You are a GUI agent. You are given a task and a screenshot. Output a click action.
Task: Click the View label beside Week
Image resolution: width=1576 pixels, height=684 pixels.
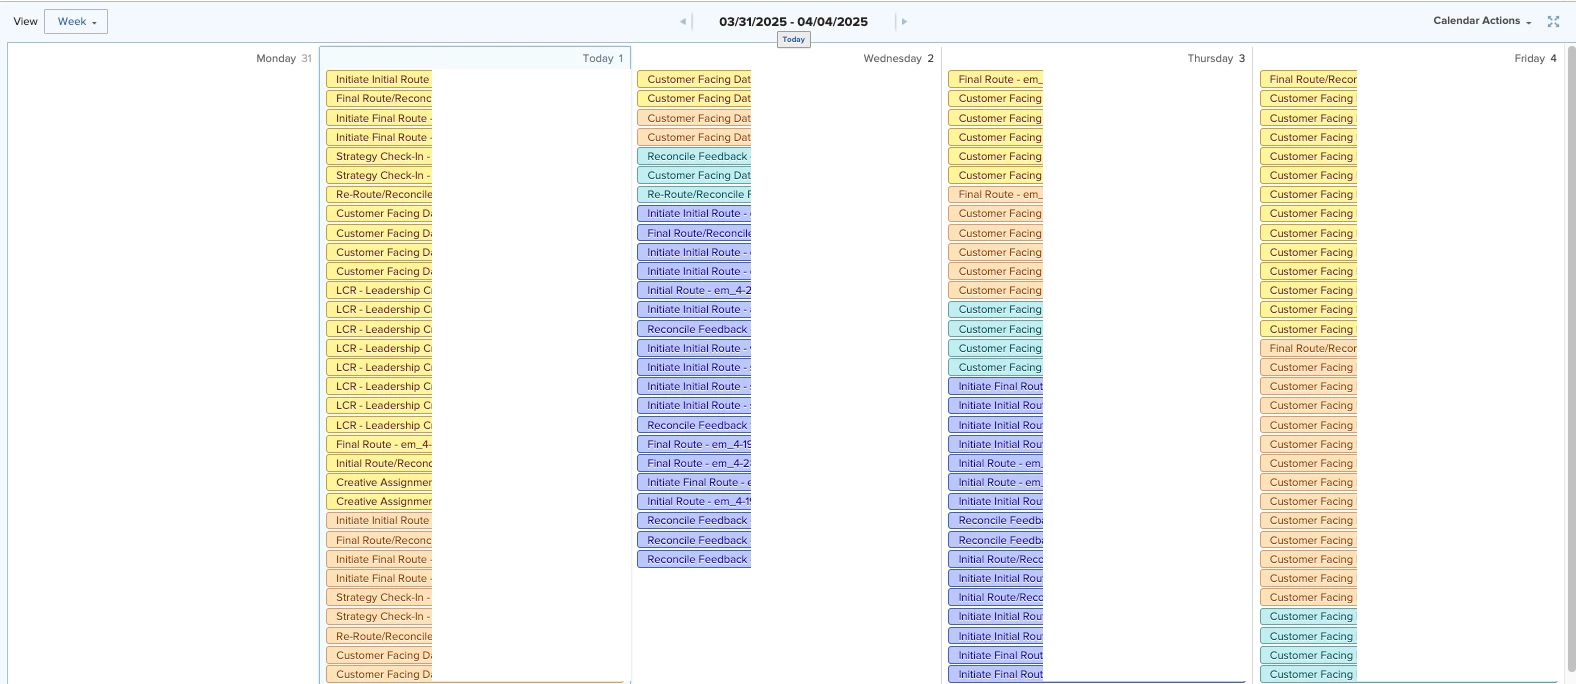[26, 21]
